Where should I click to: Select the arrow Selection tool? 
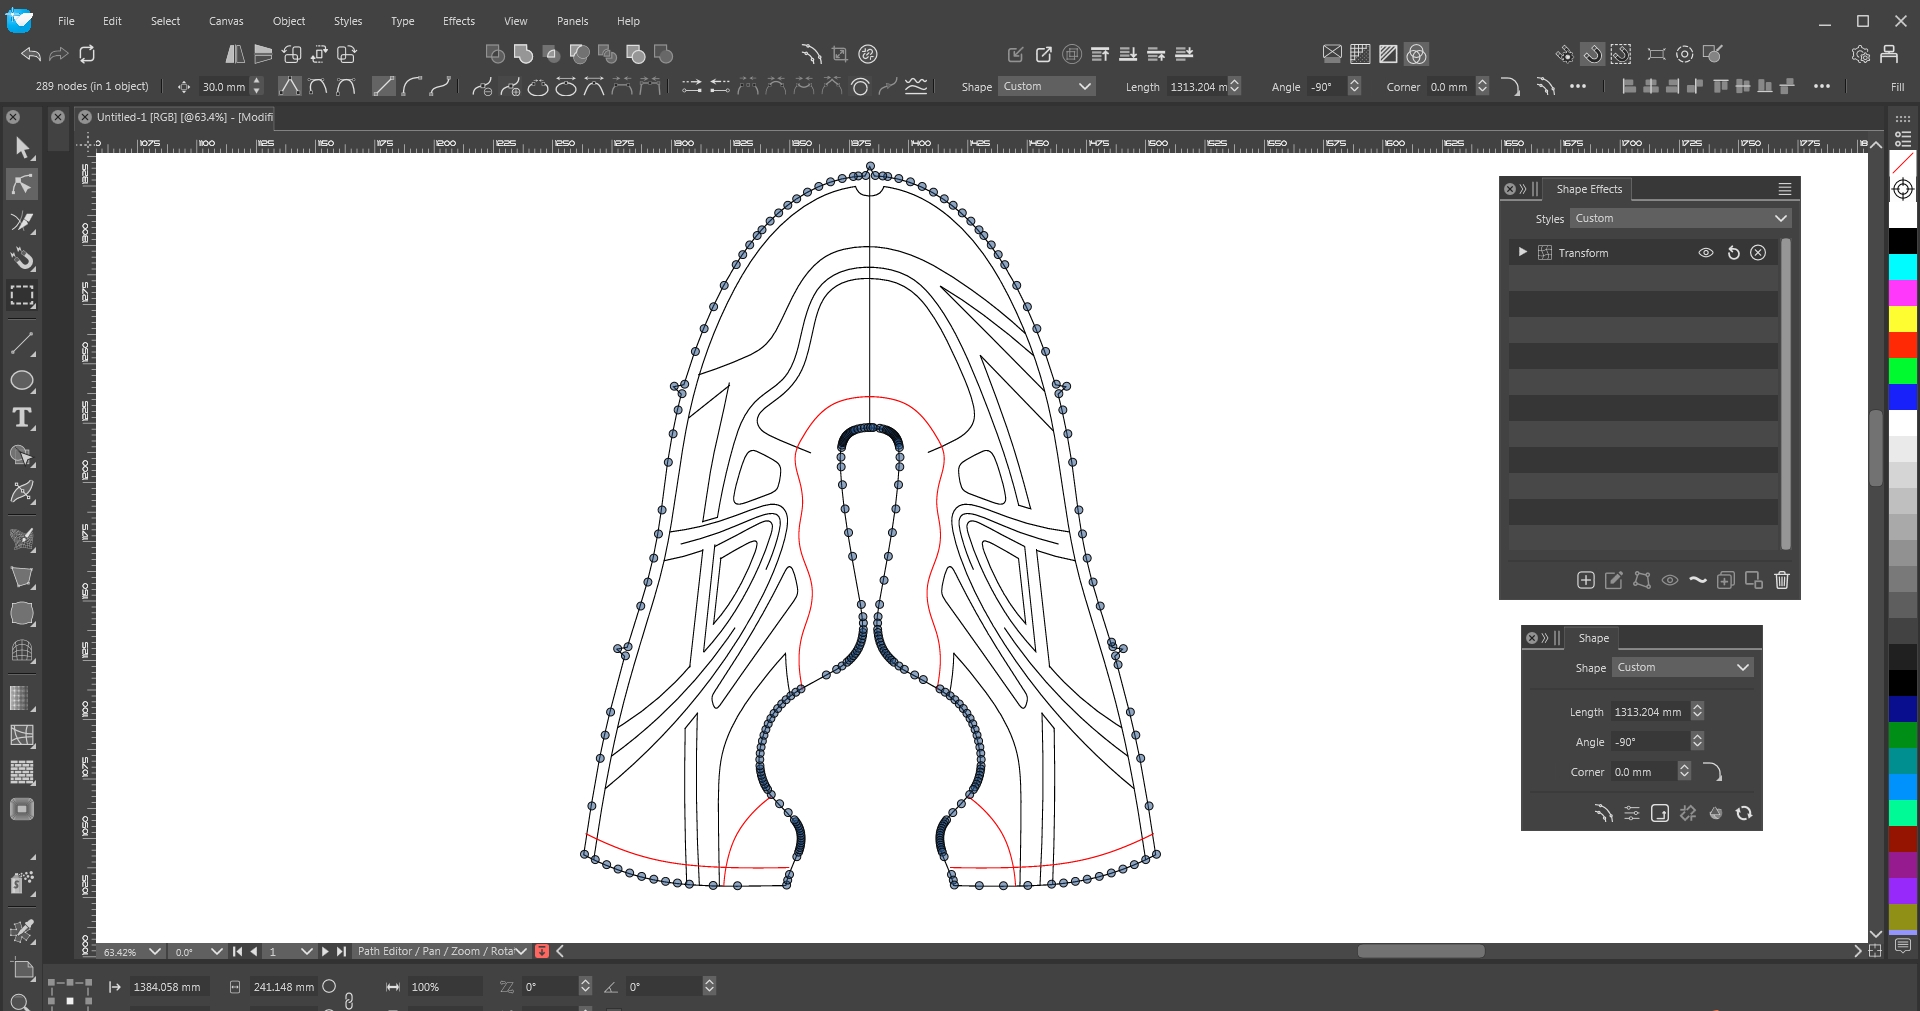coord(22,148)
